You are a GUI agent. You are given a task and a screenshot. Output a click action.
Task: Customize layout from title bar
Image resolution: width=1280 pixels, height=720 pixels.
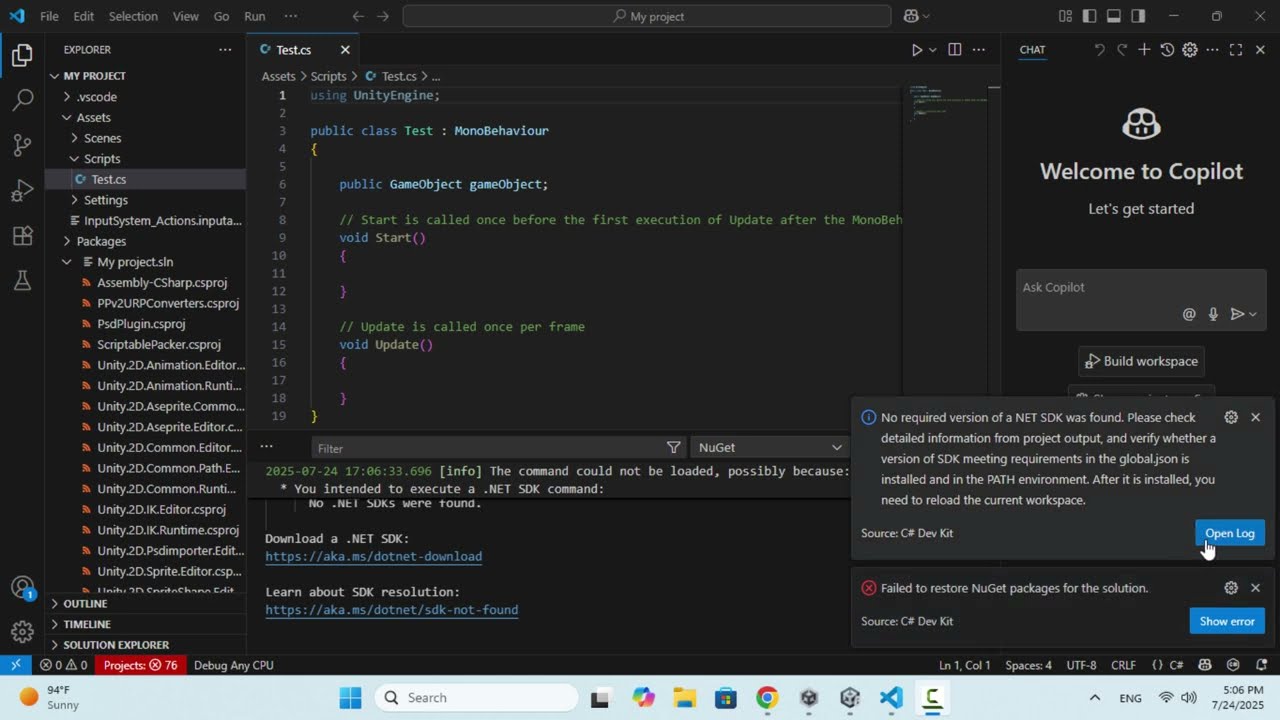(x=1066, y=16)
